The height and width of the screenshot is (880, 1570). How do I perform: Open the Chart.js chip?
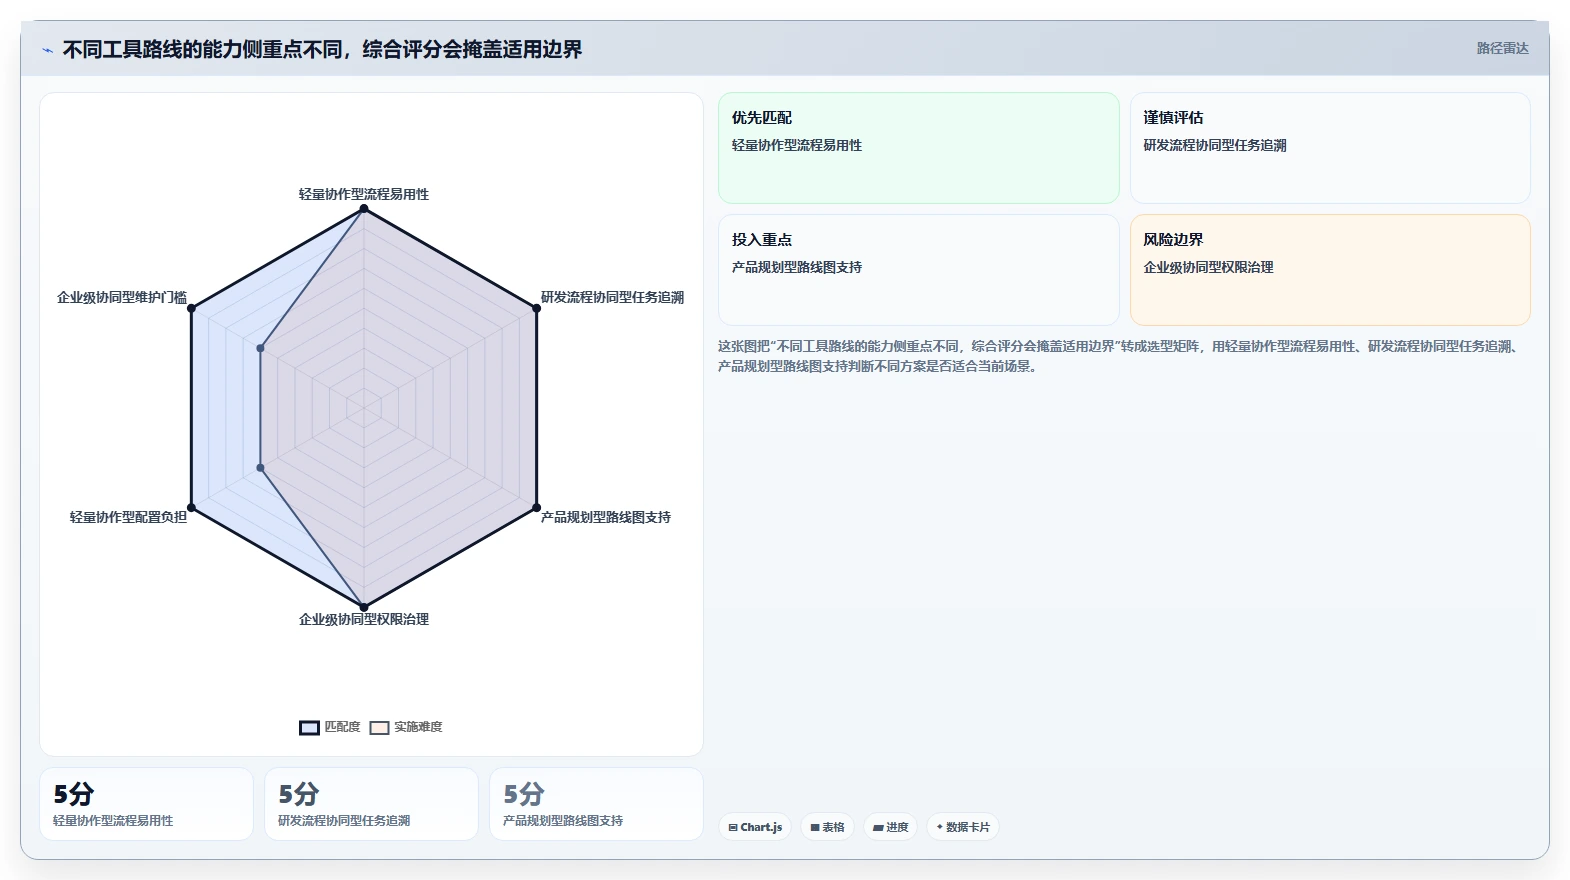coord(755,827)
